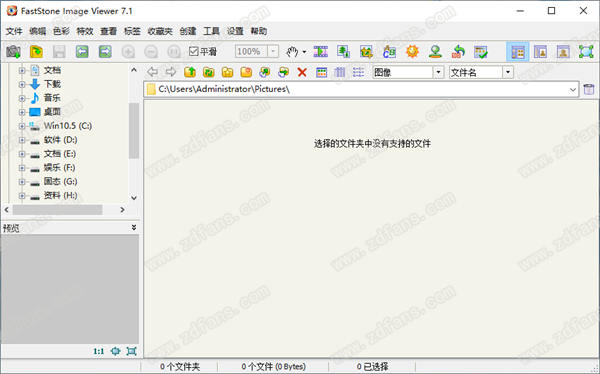Open the 查看 menu
The width and height of the screenshot is (600, 374).
point(109,31)
